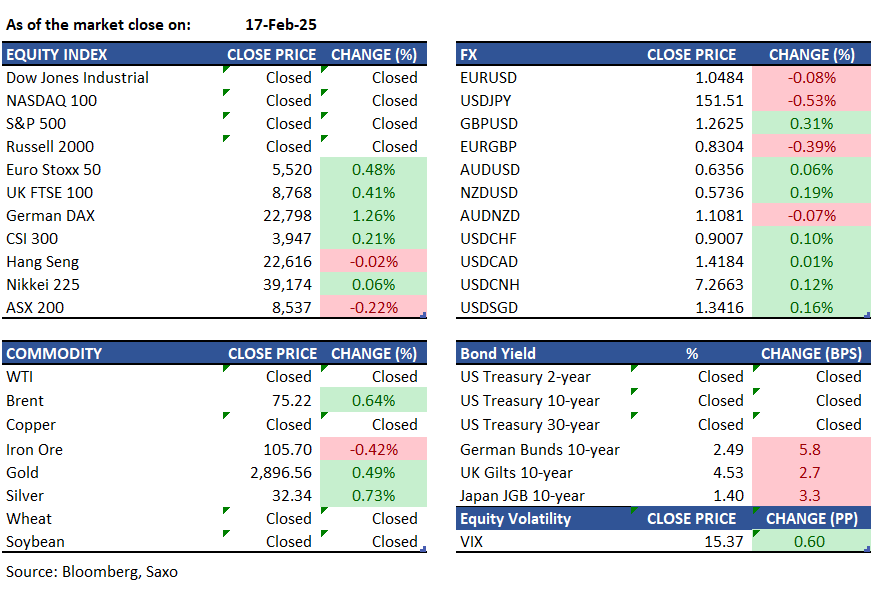Click the Nikkei 225 close price cell
The height and width of the screenshot is (590, 872).
tap(288, 285)
